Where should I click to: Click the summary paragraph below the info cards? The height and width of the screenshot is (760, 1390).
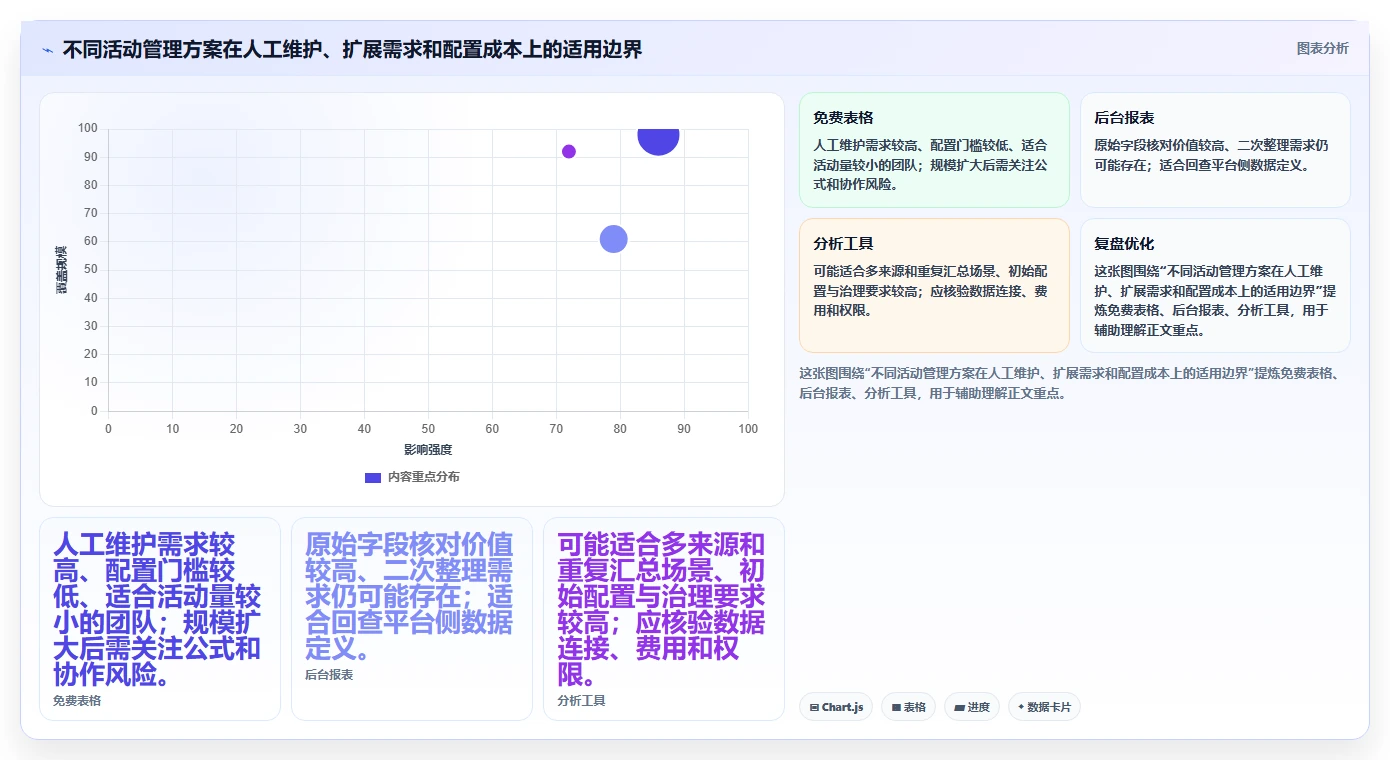point(1069,383)
